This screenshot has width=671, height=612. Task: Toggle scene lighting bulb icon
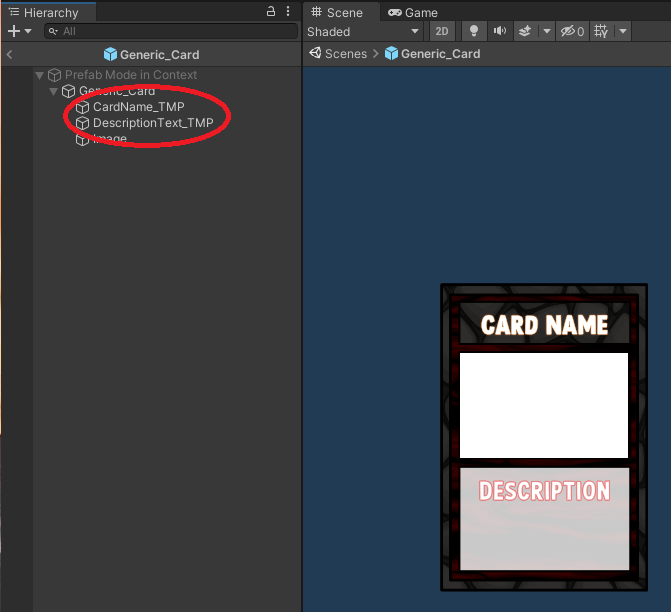point(474,31)
